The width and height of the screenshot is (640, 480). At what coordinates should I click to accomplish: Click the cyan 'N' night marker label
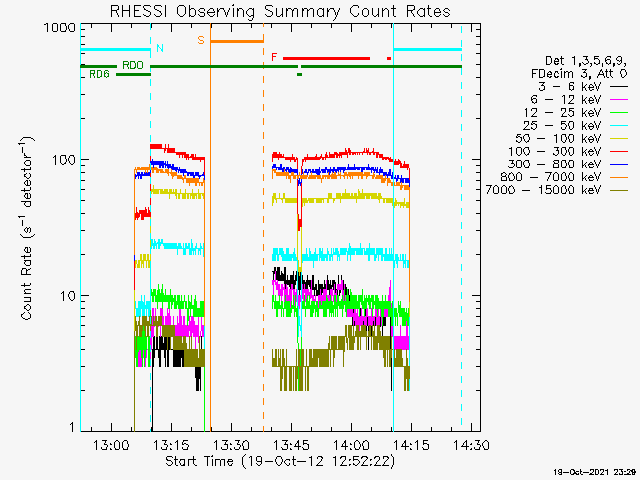coord(160,48)
